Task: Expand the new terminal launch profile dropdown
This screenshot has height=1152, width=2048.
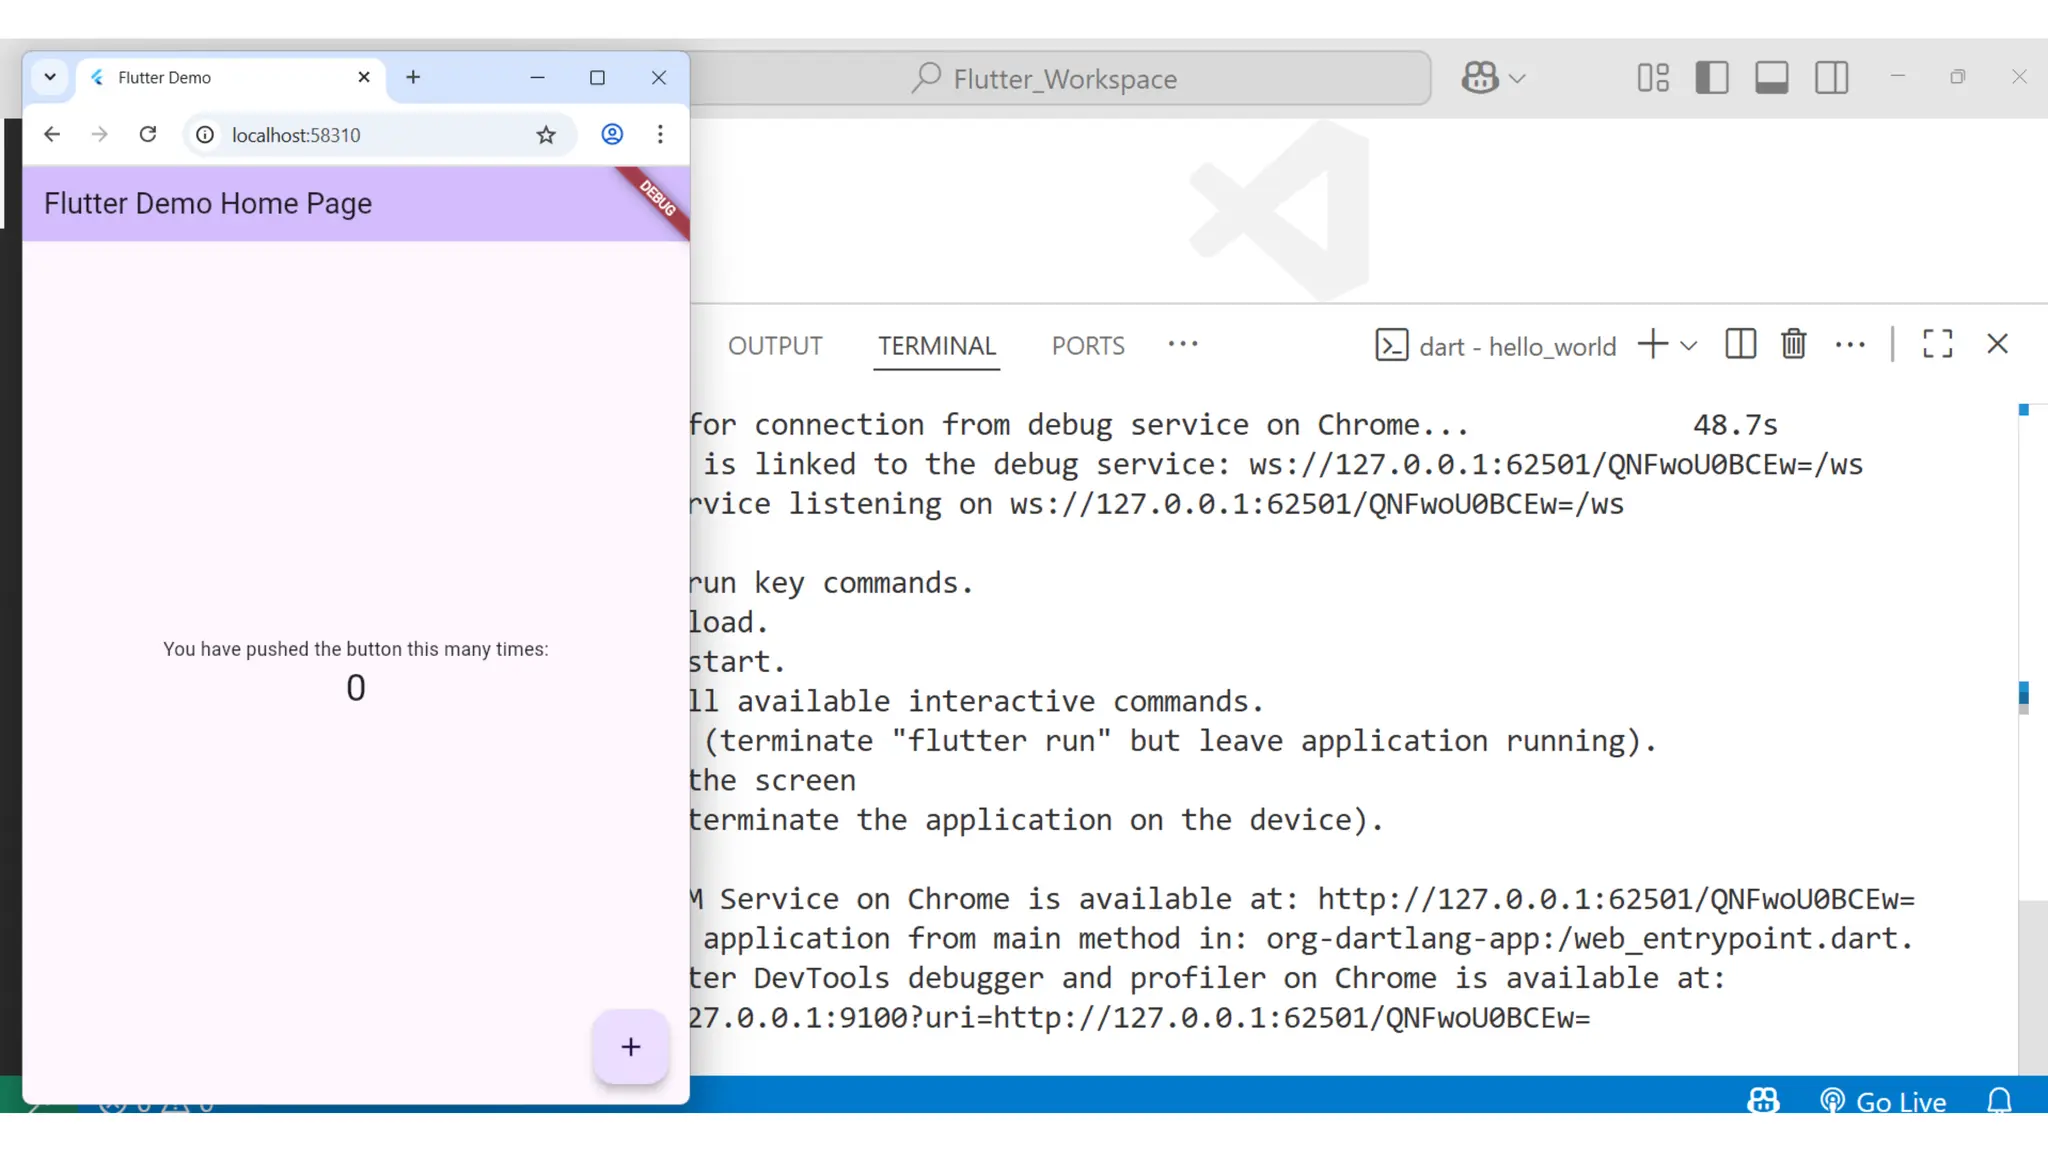Action: pos(1689,346)
